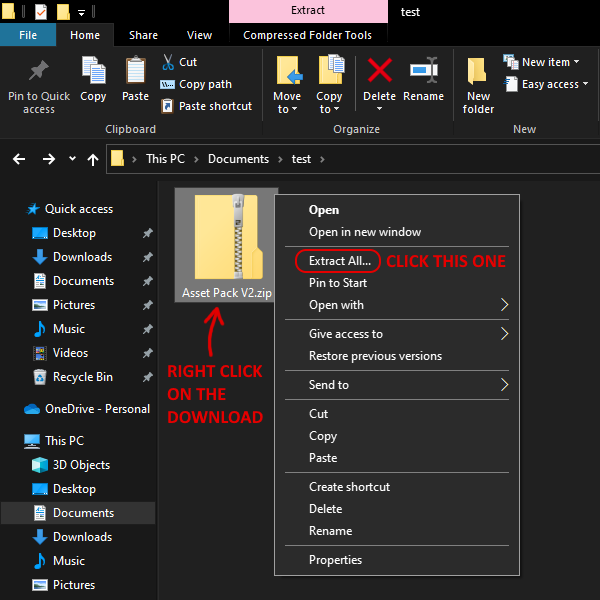The height and width of the screenshot is (600, 600).
Task: Click the Cut scissors icon in ribbon
Action: (x=168, y=62)
